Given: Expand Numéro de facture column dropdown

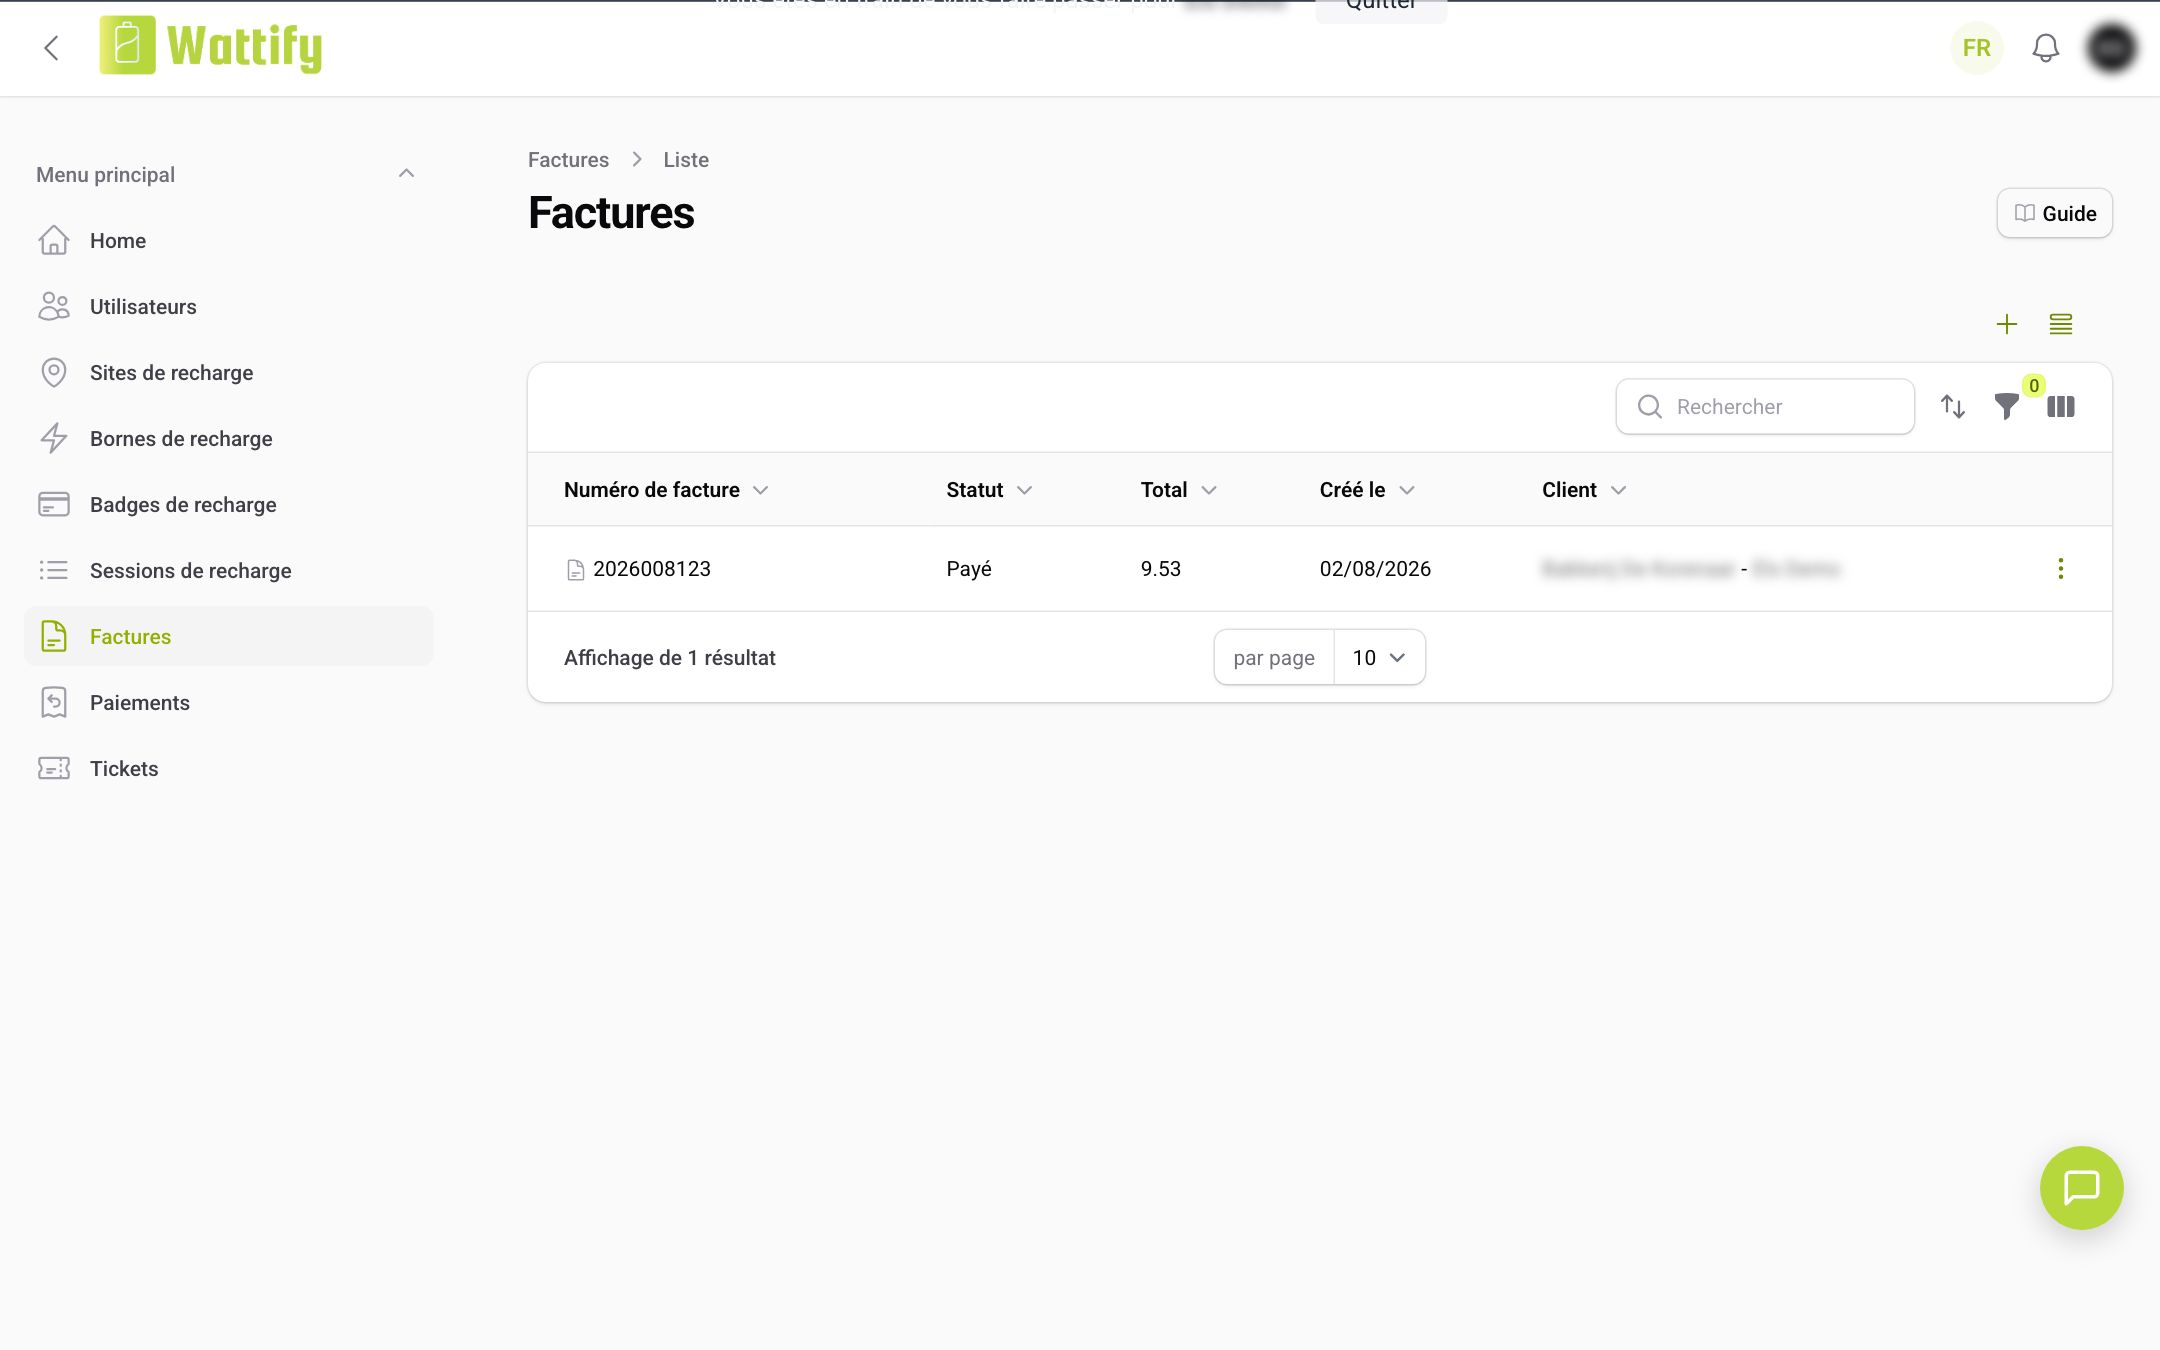Looking at the screenshot, I should pyautogui.click(x=760, y=490).
